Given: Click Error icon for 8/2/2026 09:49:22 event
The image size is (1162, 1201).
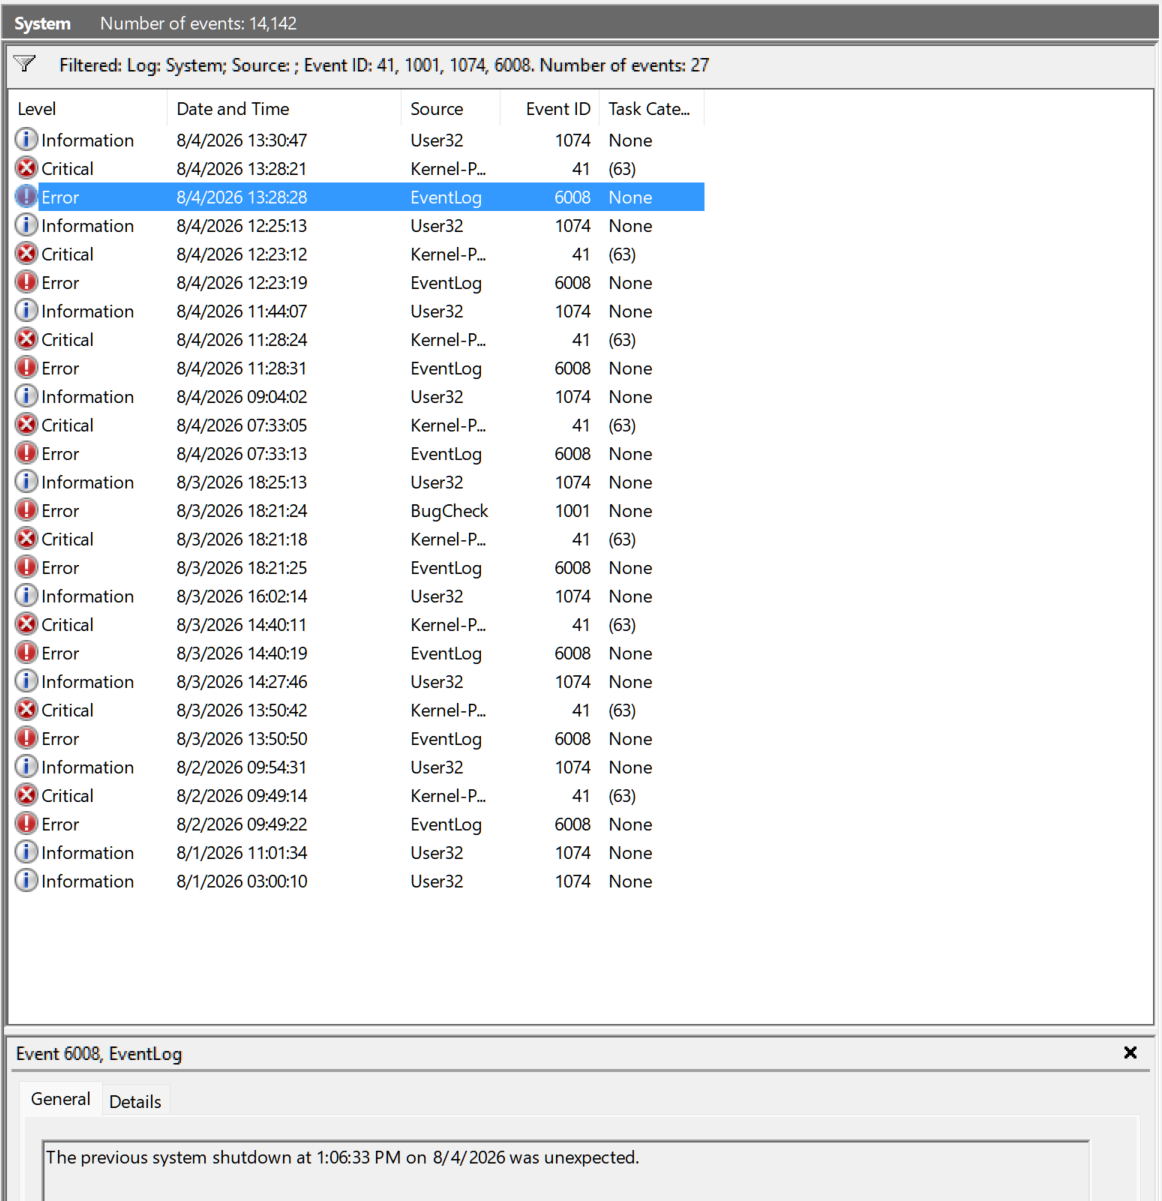Looking at the screenshot, I should [x=27, y=823].
